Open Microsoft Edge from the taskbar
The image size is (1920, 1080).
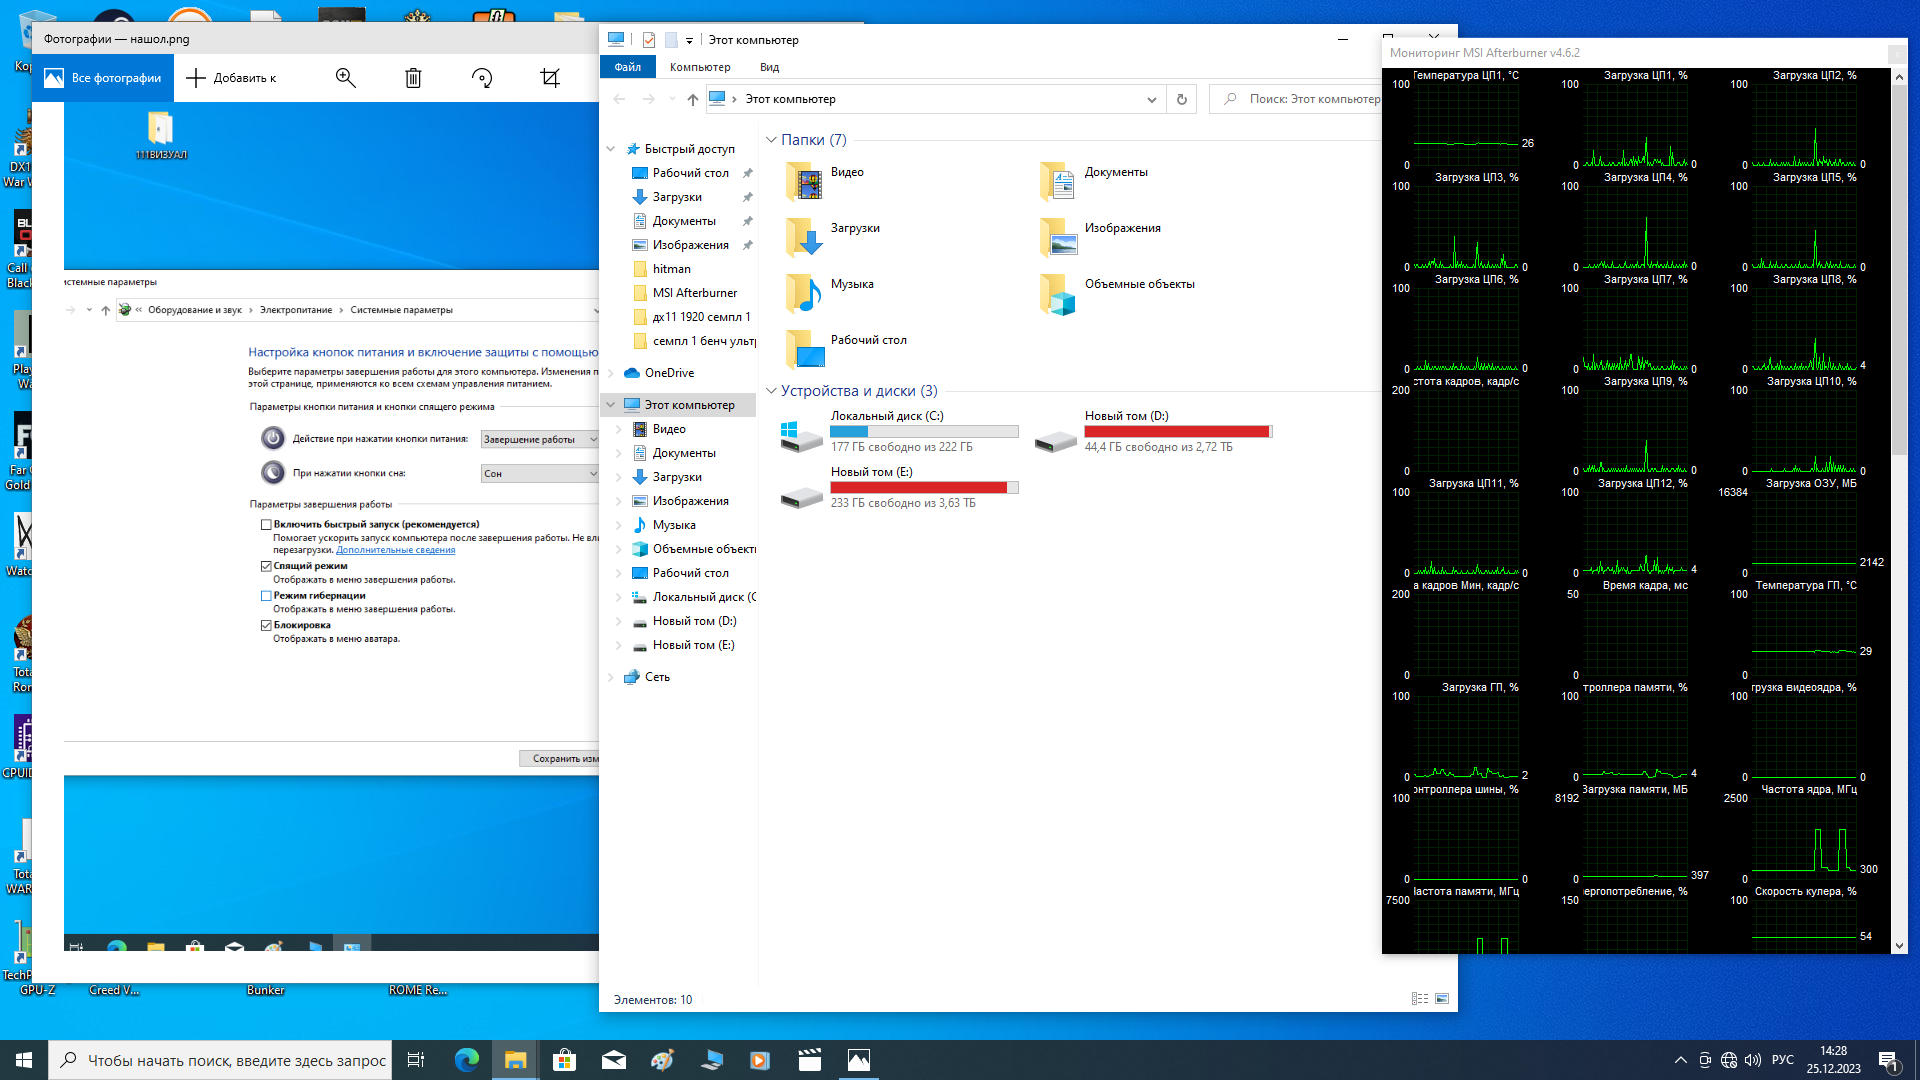tap(466, 1060)
